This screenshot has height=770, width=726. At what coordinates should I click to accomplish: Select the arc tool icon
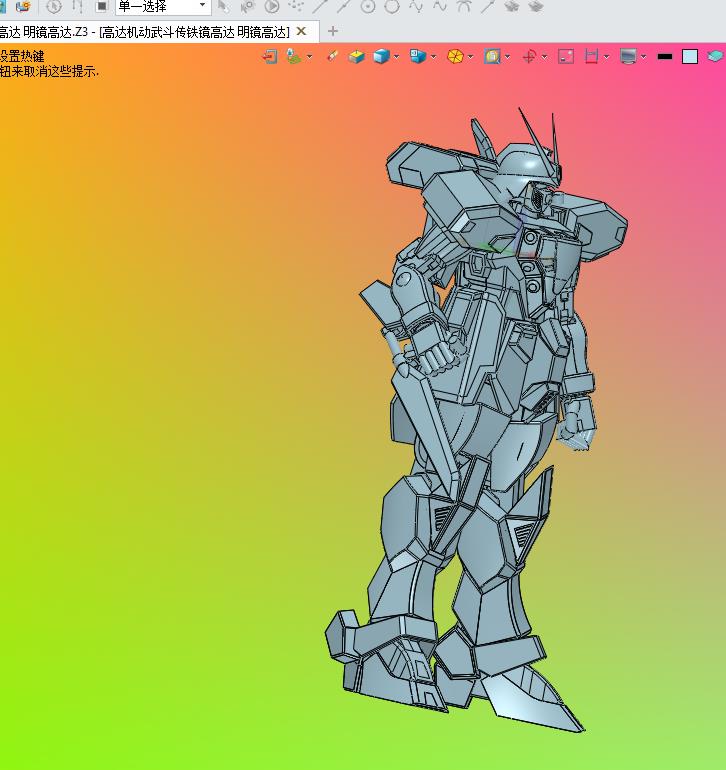(x=464, y=6)
